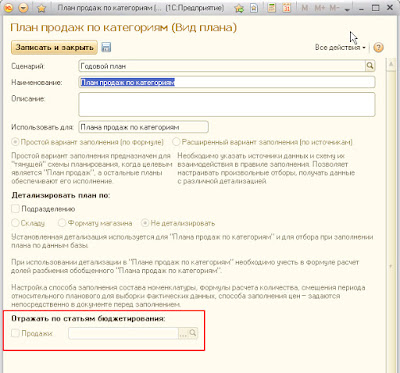Image resolution: width=400 pixels, height=373 pixels.
Task: Click the Описание text area
Action: 227,105
